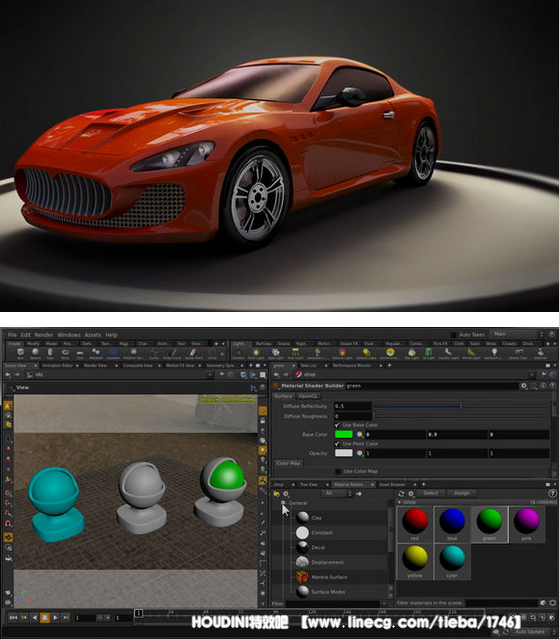Toggle the Use Point Color checkbox
The image size is (559, 639).
[337, 444]
